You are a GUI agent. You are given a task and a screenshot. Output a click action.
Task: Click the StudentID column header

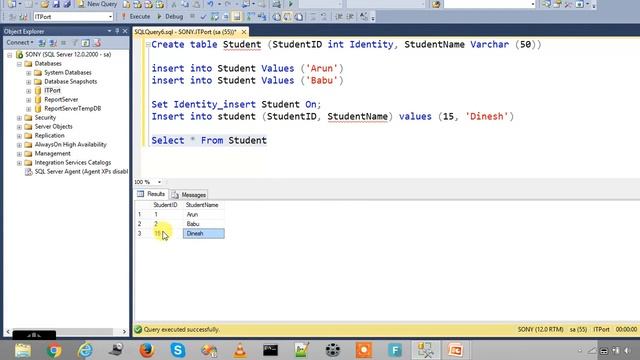point(165,205)
